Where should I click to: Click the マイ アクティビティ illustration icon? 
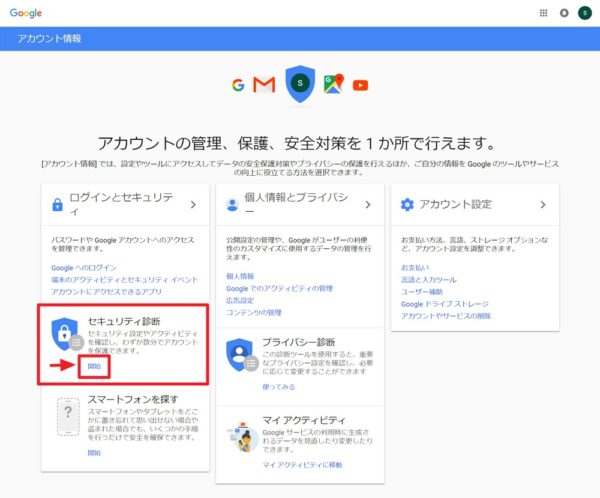point(242,436)
